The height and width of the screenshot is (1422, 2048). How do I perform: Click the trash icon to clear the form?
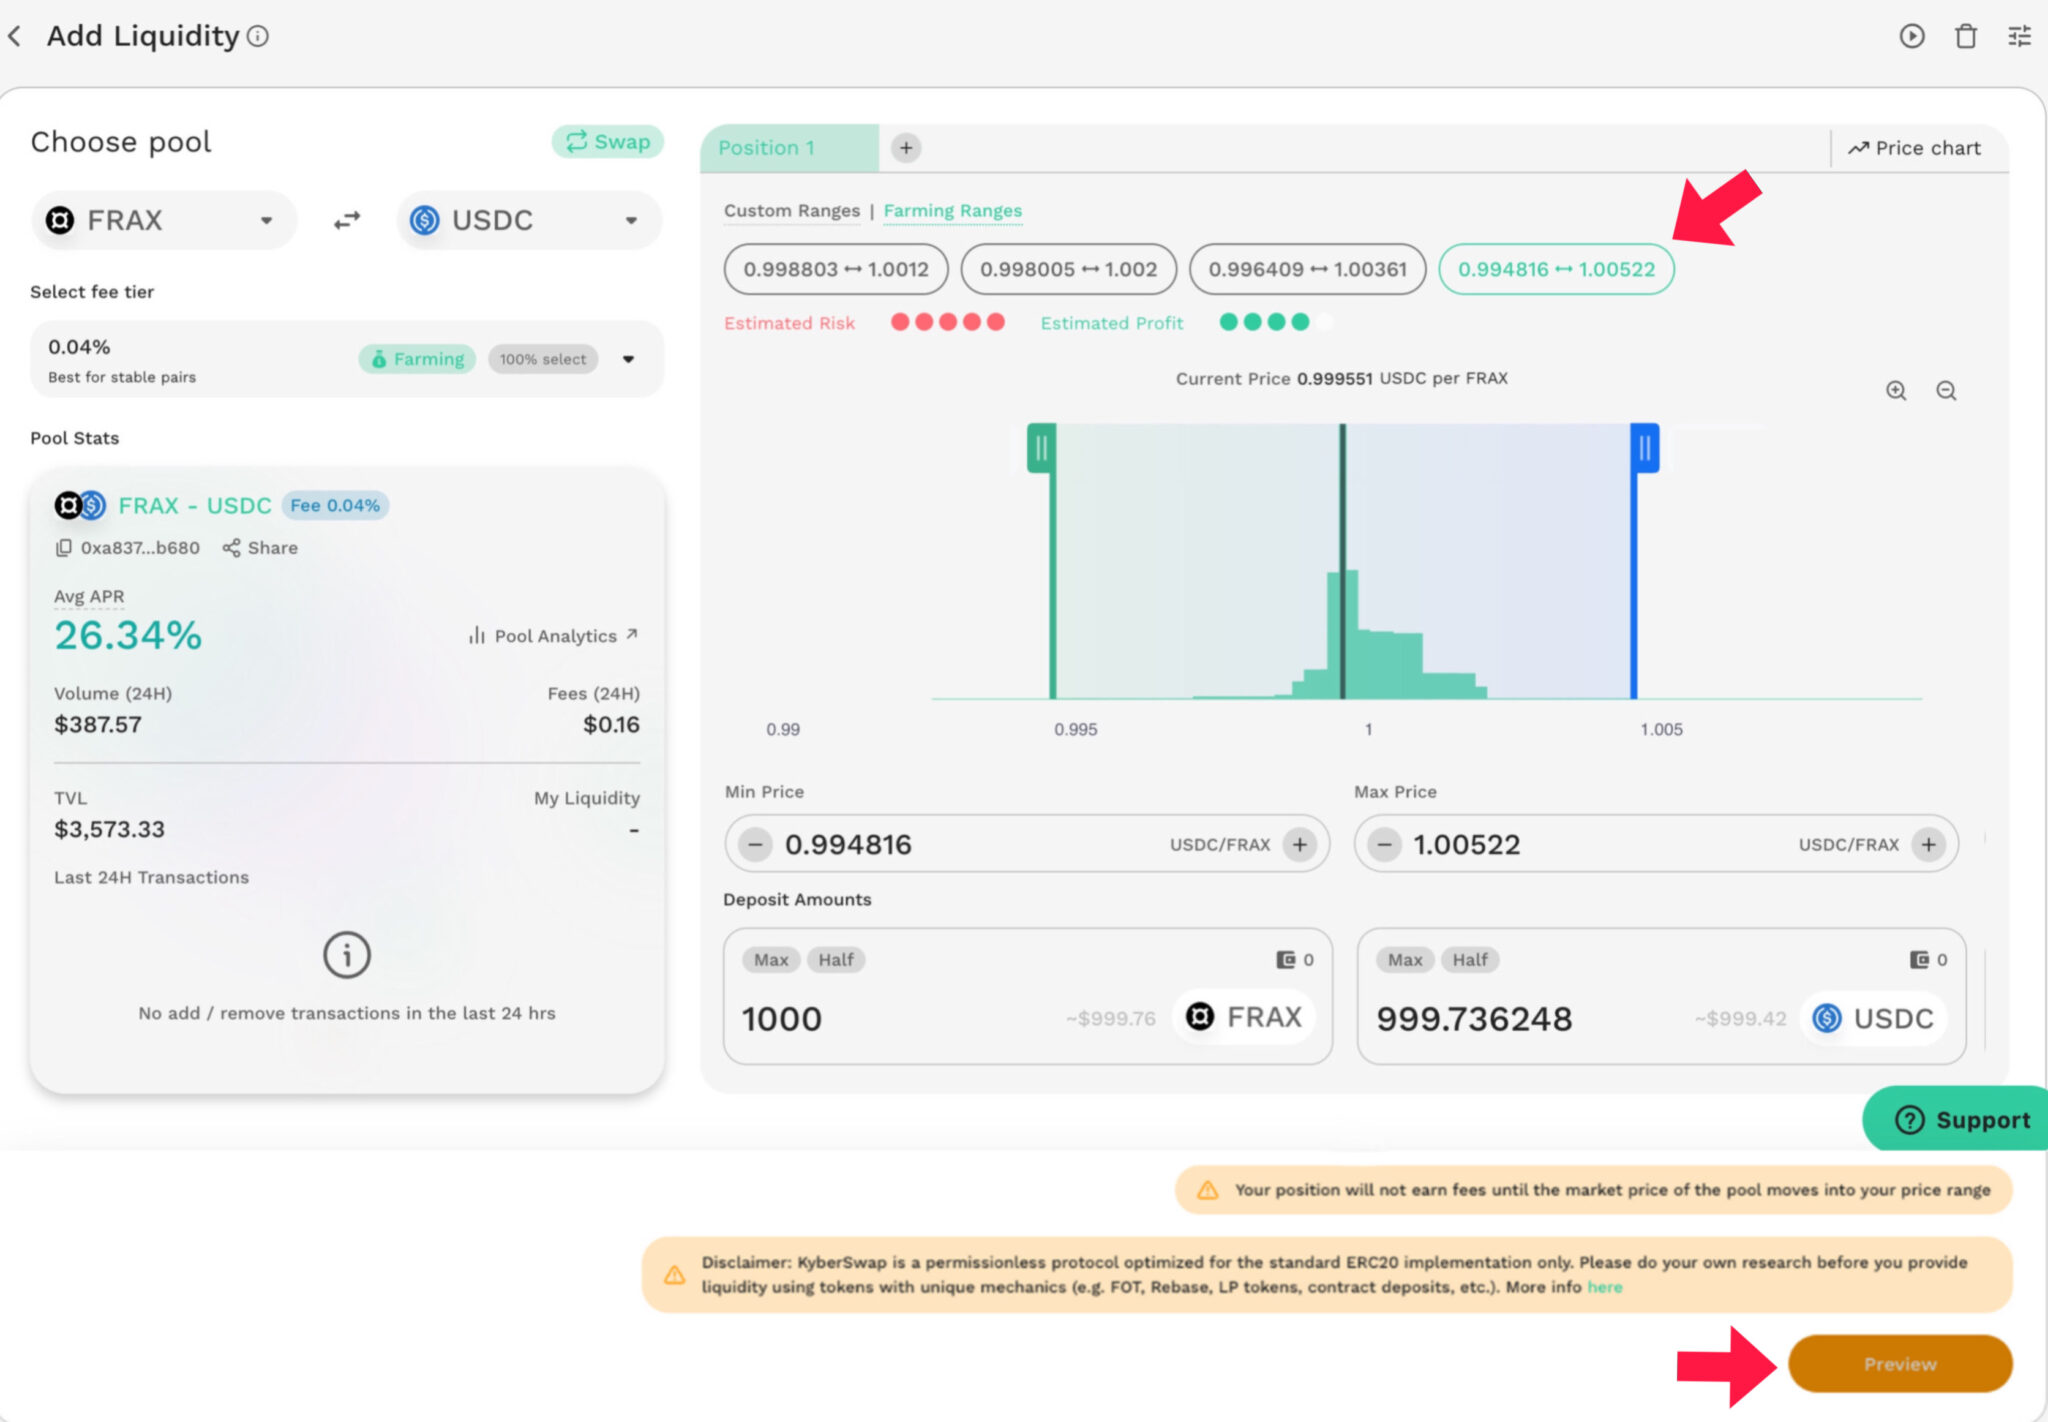pos(1966,36)
